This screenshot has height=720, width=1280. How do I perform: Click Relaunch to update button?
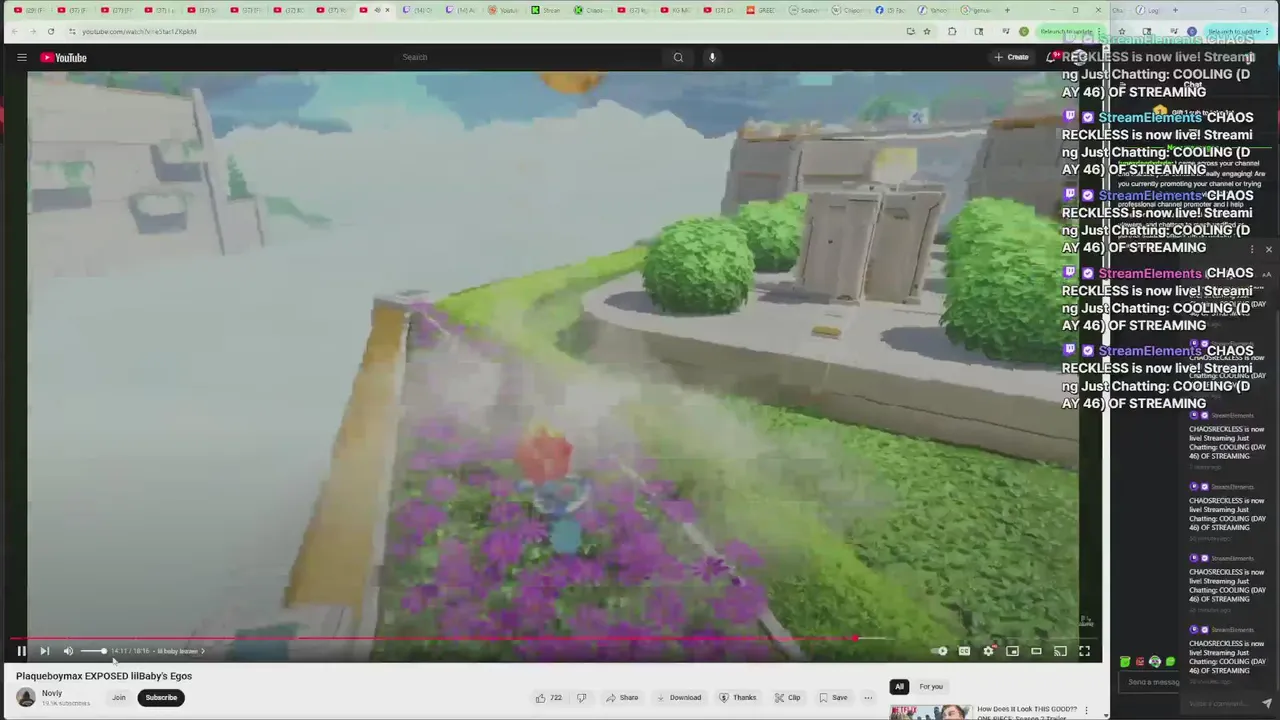1067,31
